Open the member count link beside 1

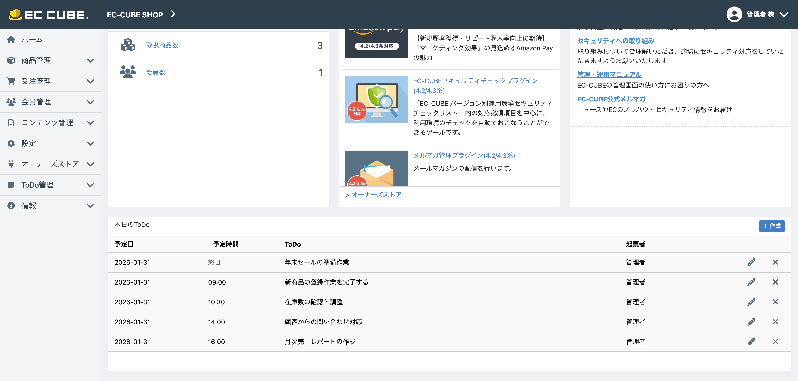[x=155, y=72]
